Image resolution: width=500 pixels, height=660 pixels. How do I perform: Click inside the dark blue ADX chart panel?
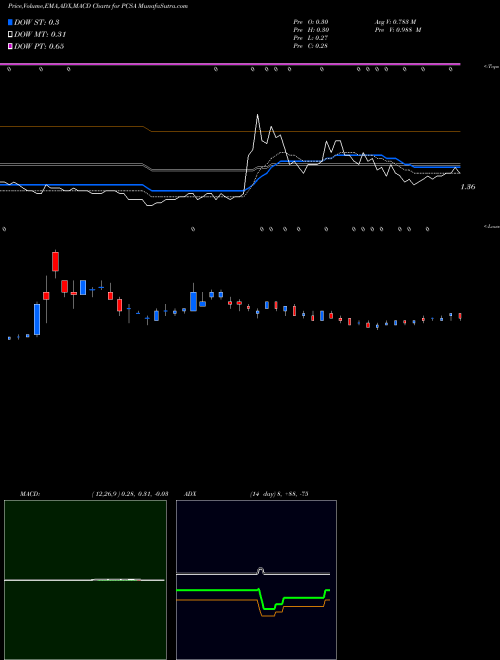[x=256, y=580]
